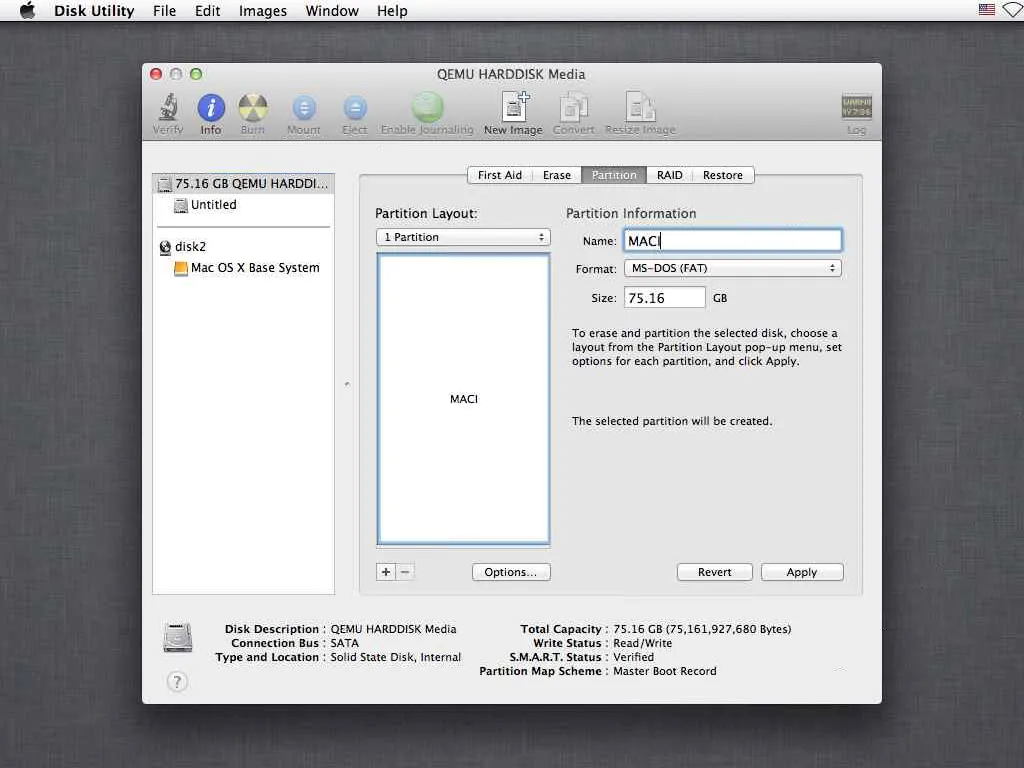Viewport: 1024px width, 768px height.
Task: Click the Verified S.M.A.R.T. status text
Action: pyautogui.click(x=633, y=657)
